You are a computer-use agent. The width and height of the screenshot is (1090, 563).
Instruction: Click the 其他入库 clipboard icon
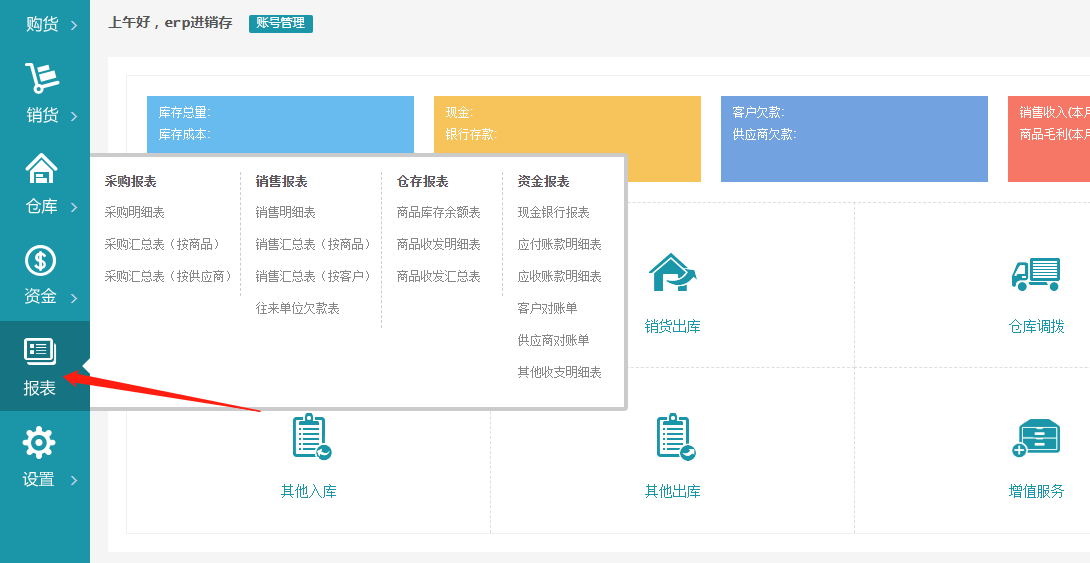pyautogui.click(x=310, y=438)
